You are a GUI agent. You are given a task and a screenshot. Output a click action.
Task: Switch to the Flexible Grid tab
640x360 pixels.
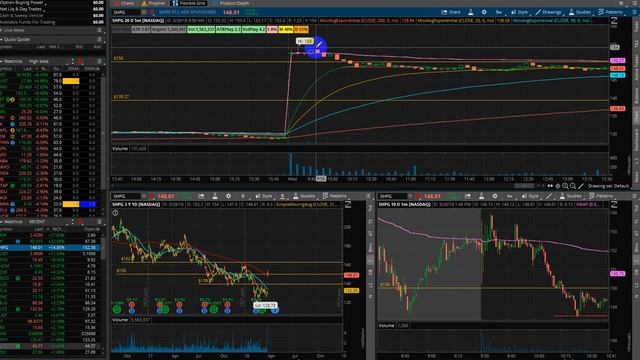(189, 3)
